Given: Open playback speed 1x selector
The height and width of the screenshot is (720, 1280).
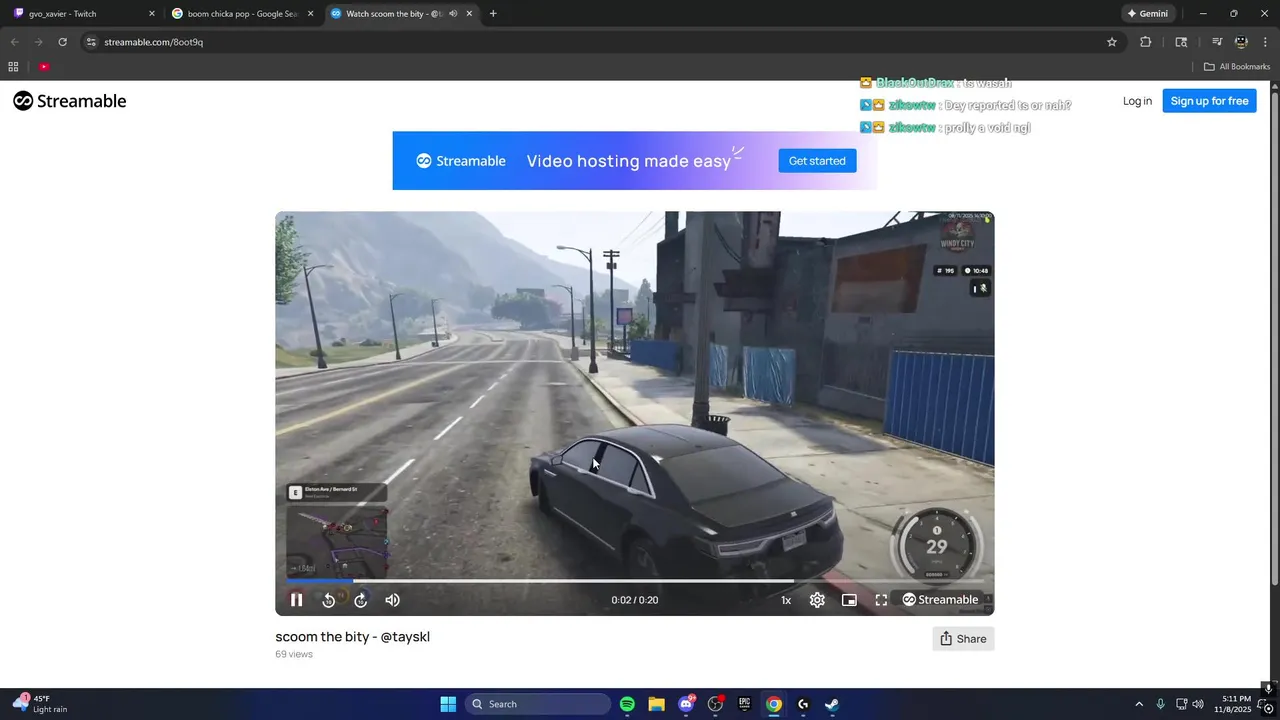Looking at the screenshot, I should pos(786,600).
